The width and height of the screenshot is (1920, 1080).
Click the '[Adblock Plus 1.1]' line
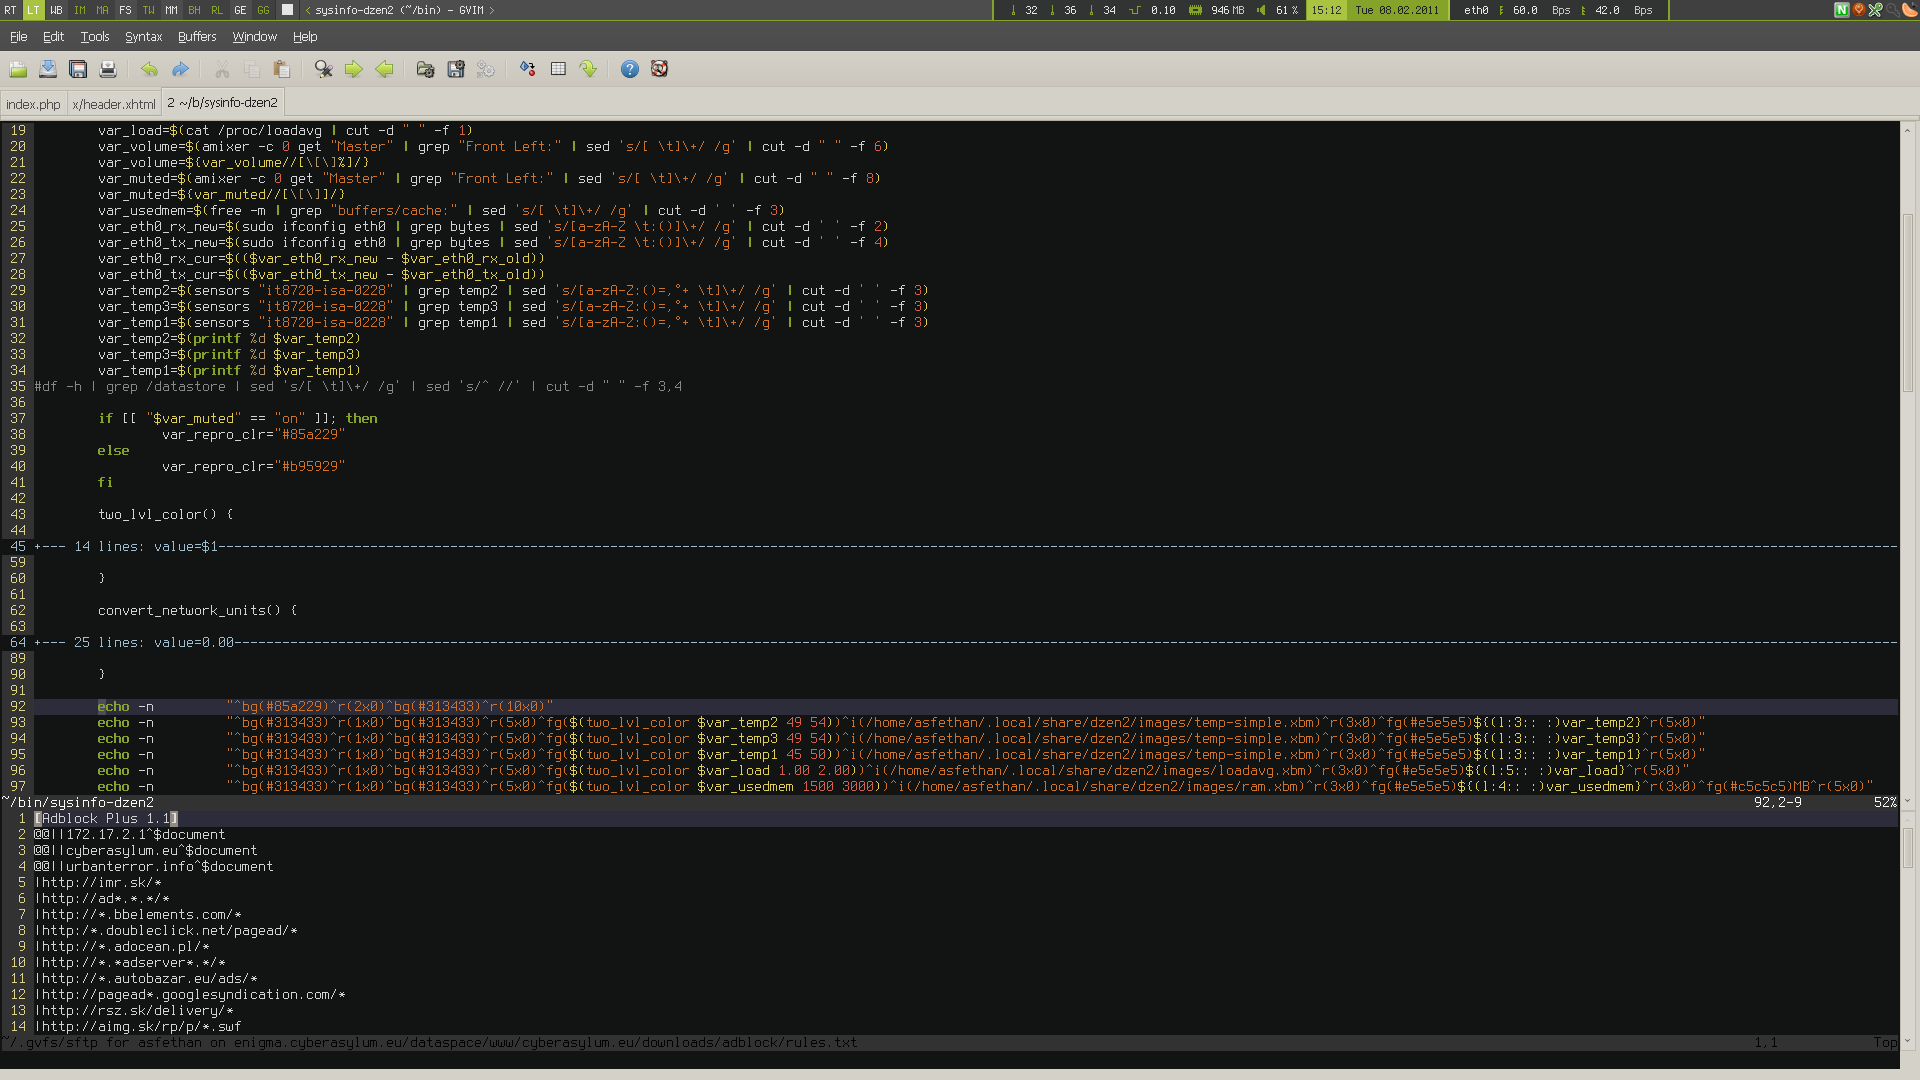(106, 818)
